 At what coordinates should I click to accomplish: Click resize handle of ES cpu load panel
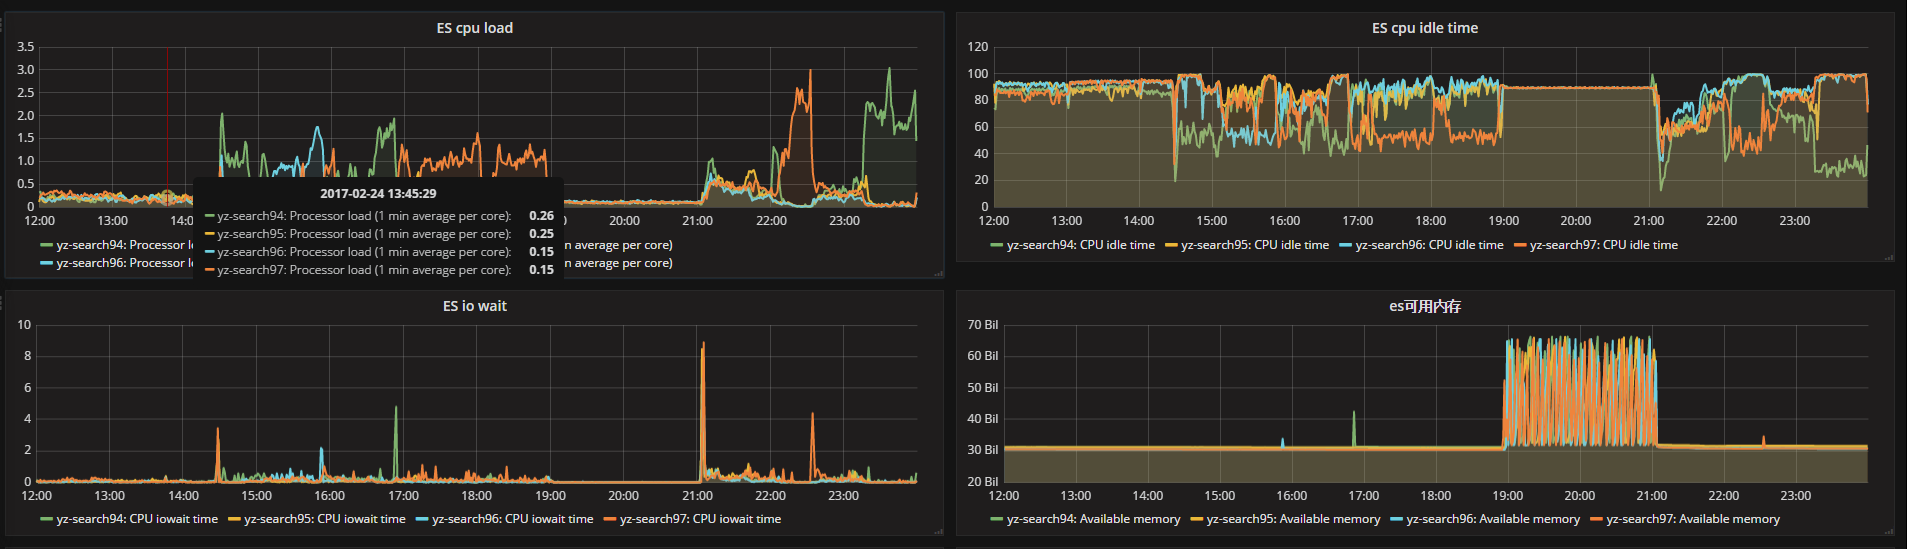coord(938,273)
